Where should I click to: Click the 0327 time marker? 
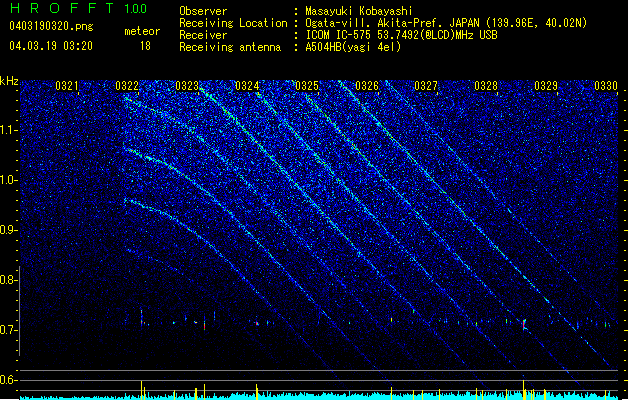point(426,86)
